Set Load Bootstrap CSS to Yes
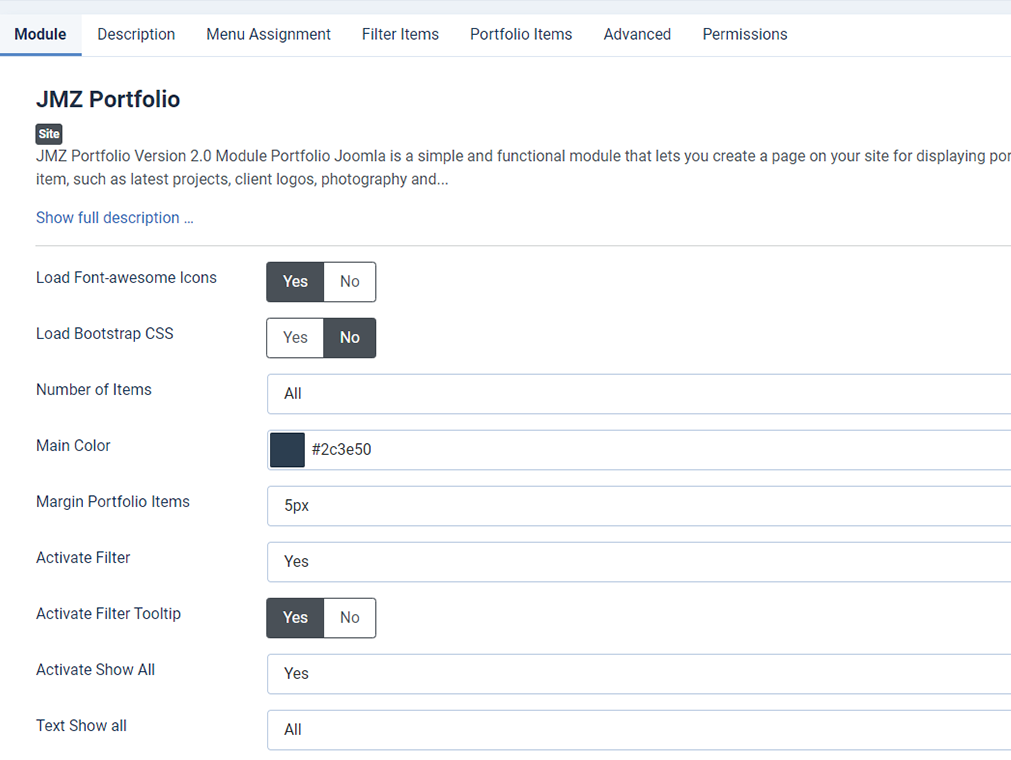This screenshot has height=760, width=1011. pos(295,338)
